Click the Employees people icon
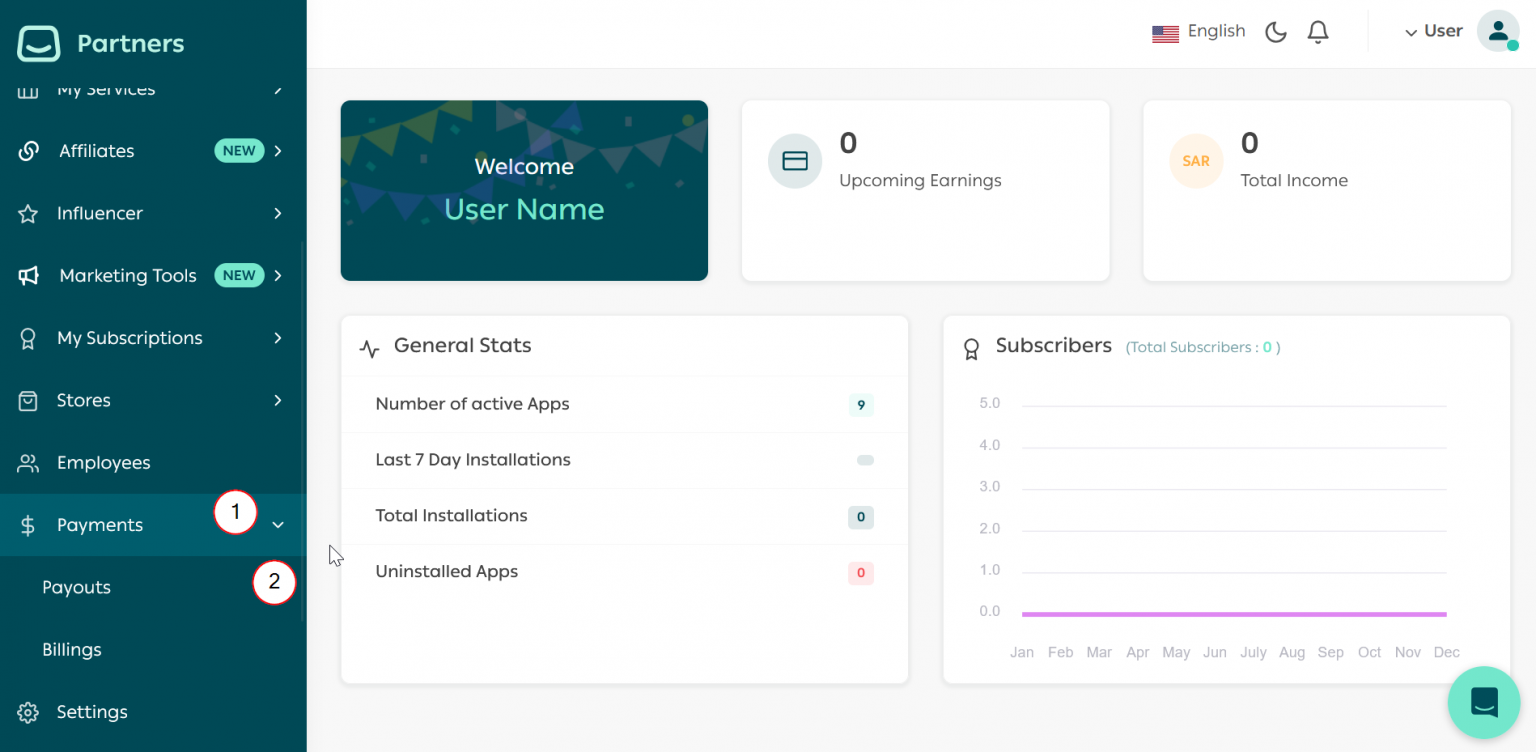Viewport: 1536px width, 752px height. pyautogui.click(x=29, y=462)
